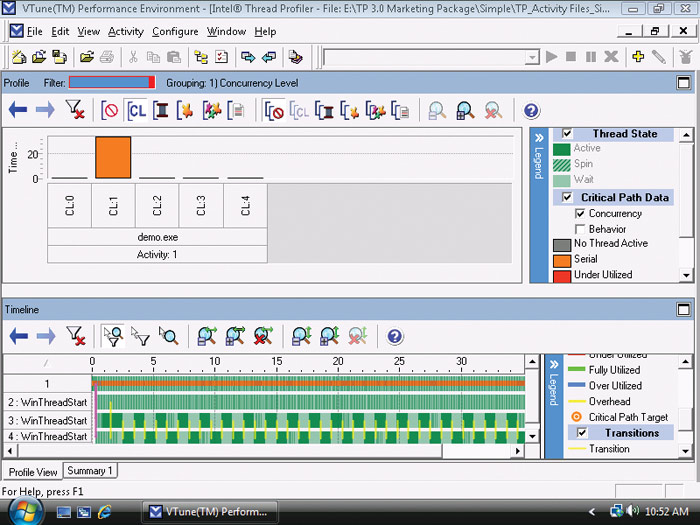Toggle the Critical Path Data checkbox
The width and height of the screenshot is (700, 525).
[x=567, y=197]
